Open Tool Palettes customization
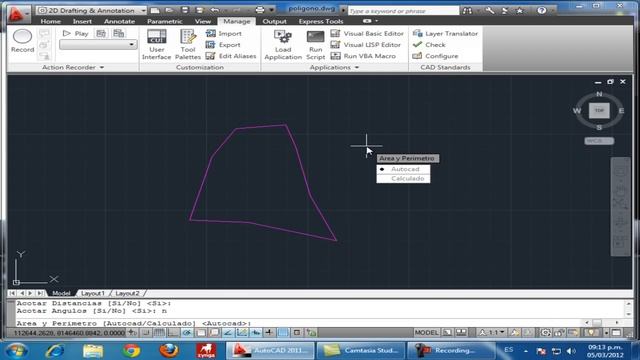Viewport: 640px width, 360px height. click(188, 45)
